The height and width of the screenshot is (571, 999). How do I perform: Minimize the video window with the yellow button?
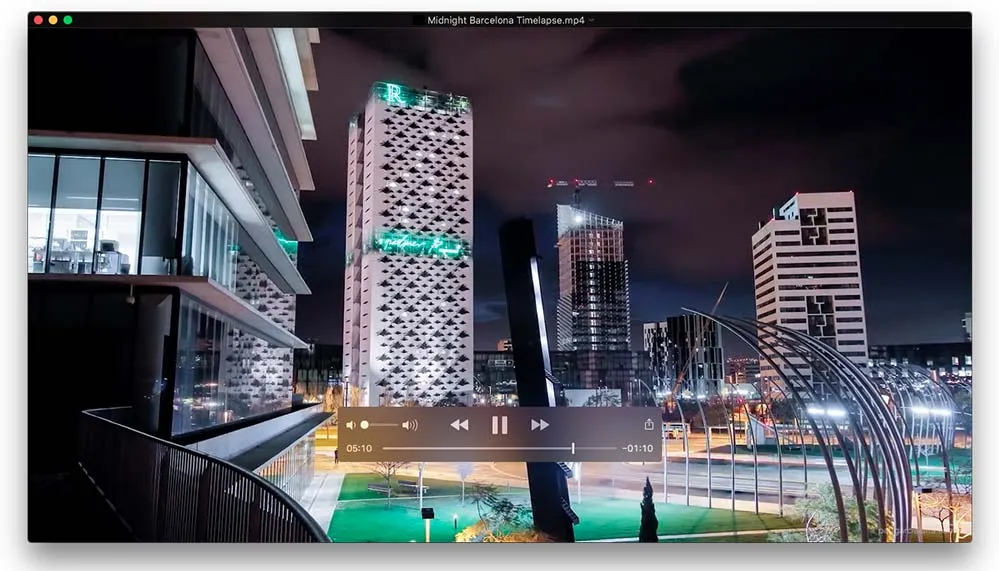[53, 20]
